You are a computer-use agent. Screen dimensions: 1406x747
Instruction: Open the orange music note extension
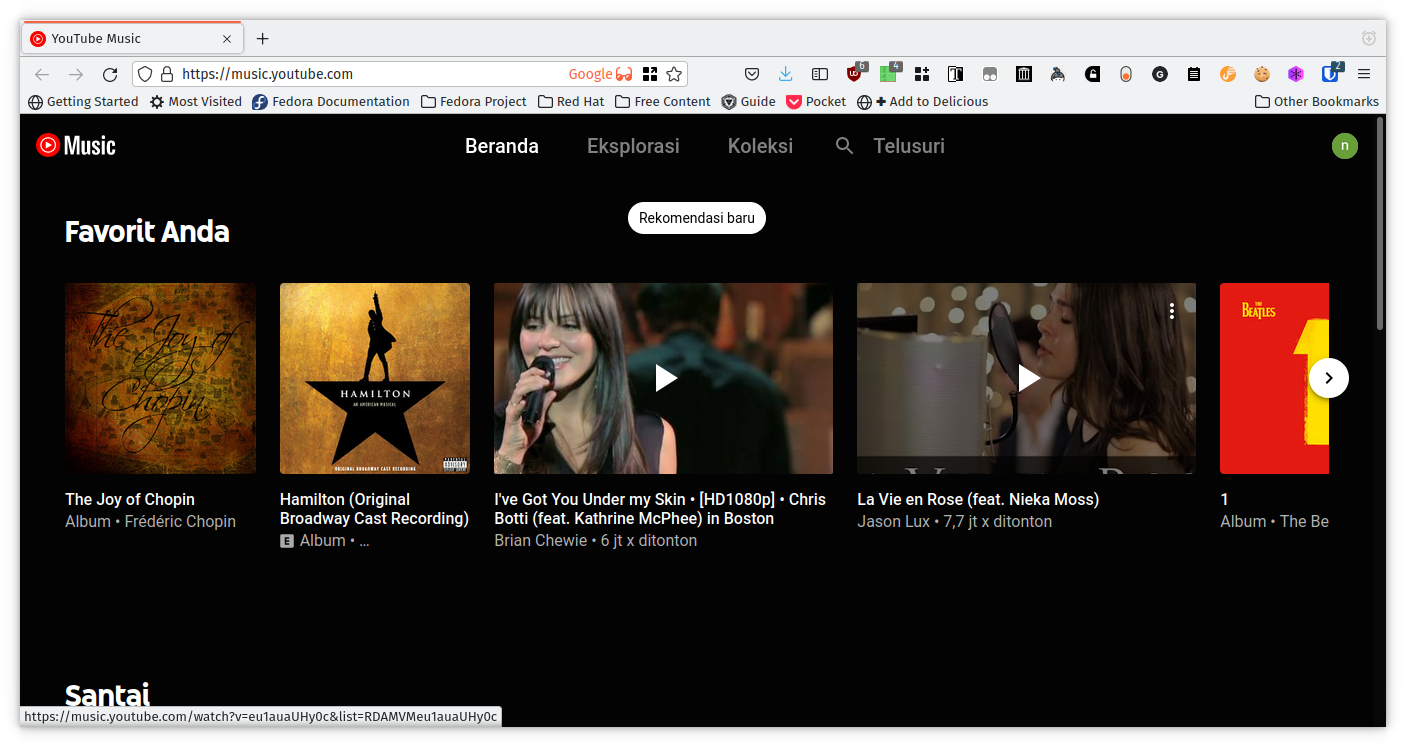pyautogui.click(x=1228, y=74)
